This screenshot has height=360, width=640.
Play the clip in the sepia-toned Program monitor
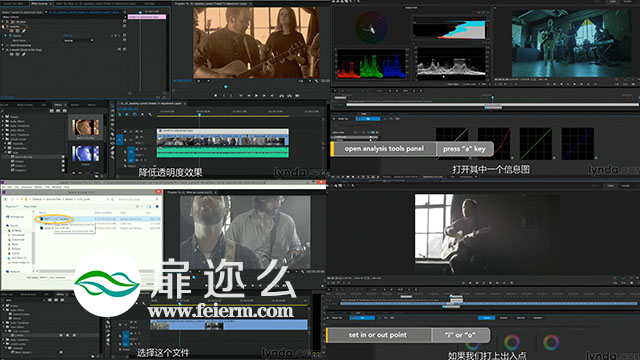(x=256, y=95)
